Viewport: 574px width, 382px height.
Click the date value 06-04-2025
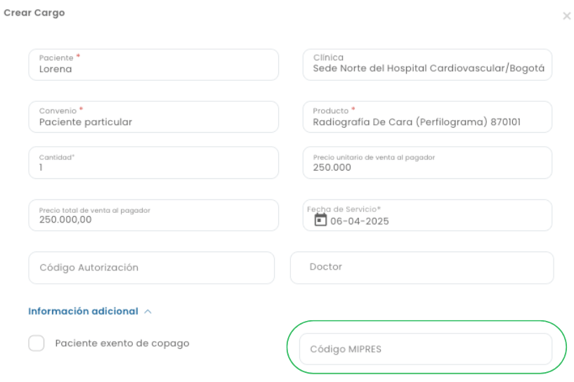[x=359, y=221]
